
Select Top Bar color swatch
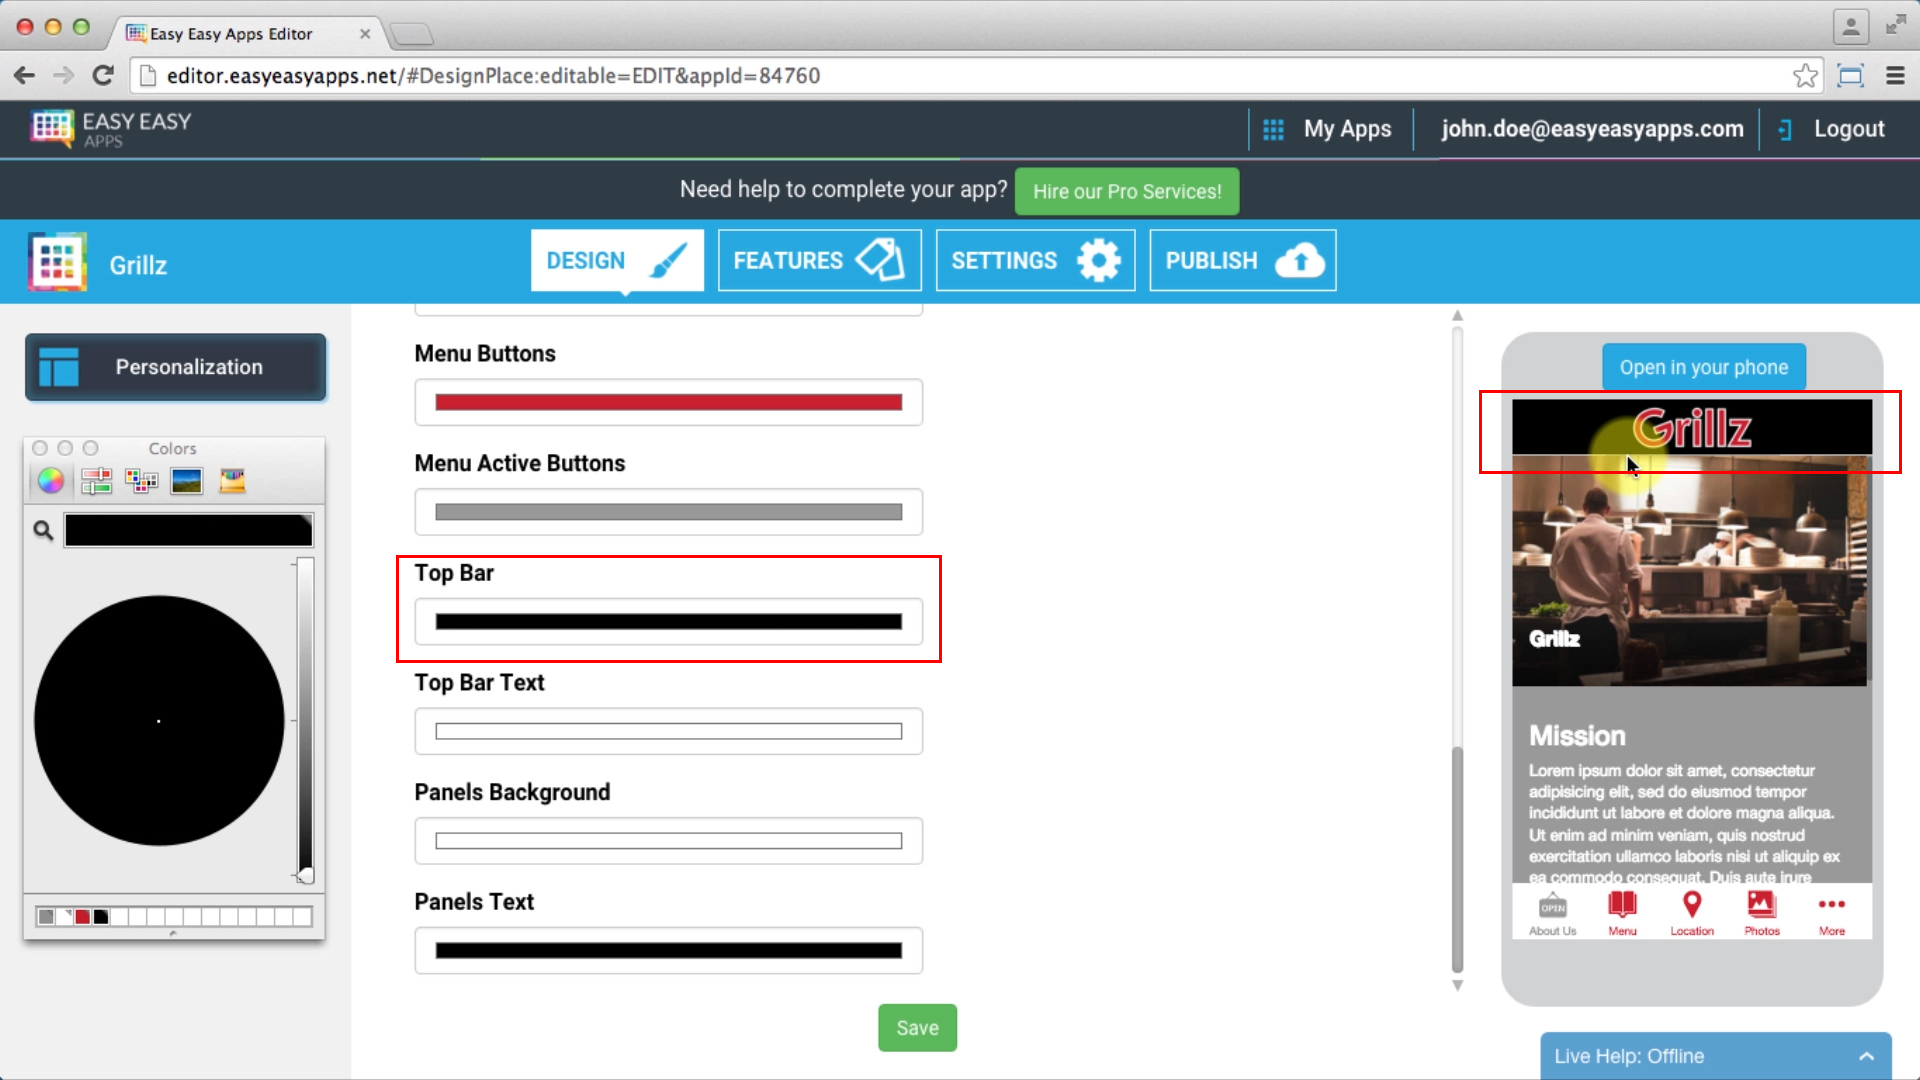point(667,621)
